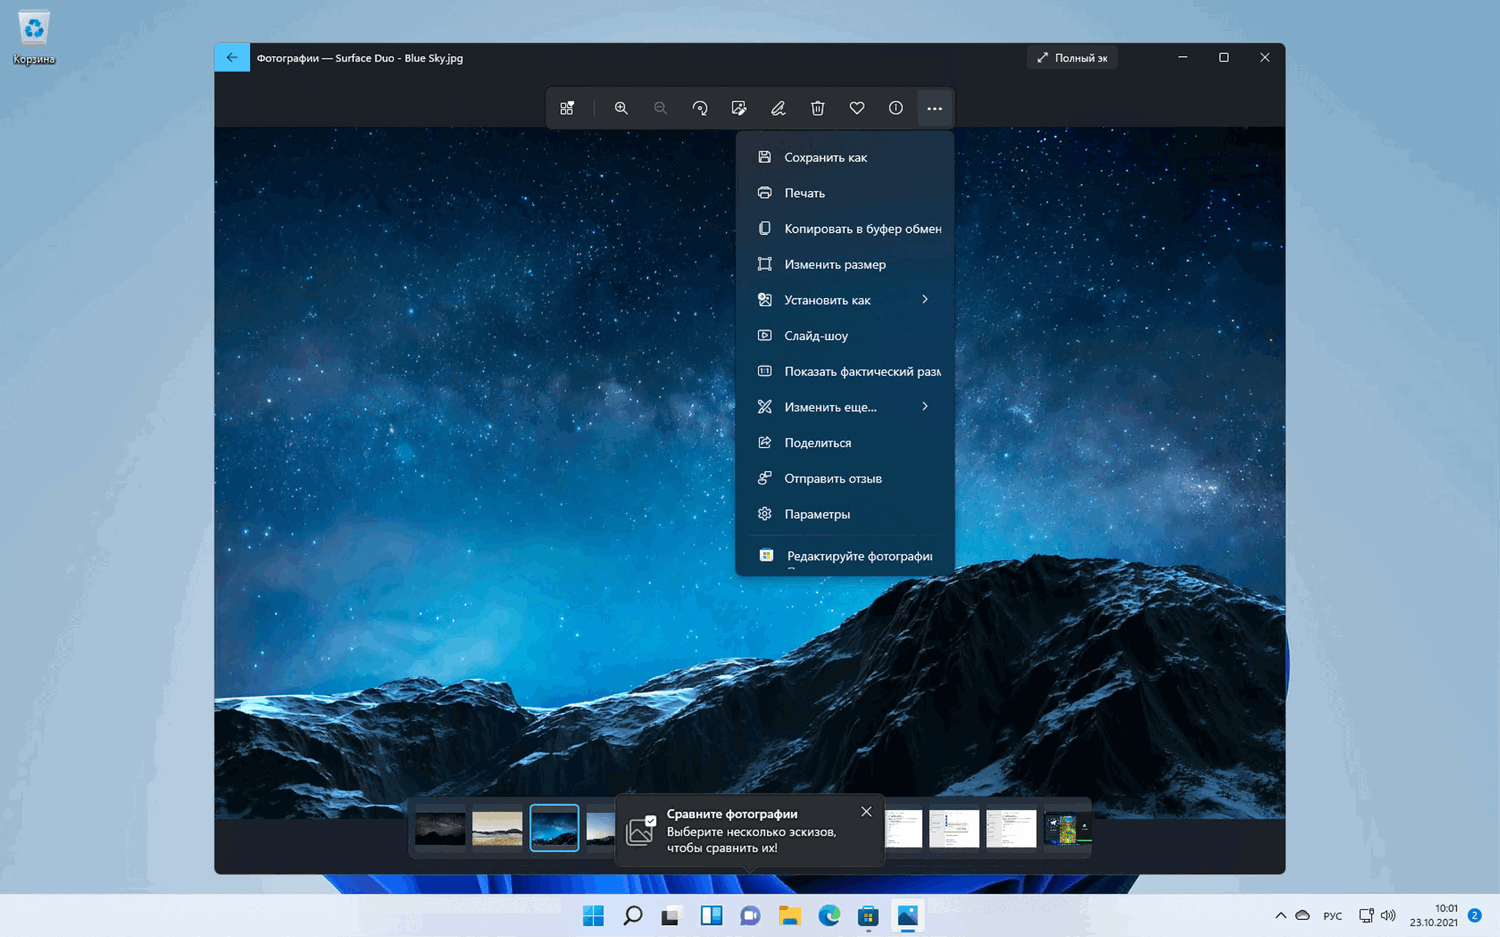Open File Explorer from taskbar
The width and height of the screenshot is (1500, 937).
pos(789,916)
